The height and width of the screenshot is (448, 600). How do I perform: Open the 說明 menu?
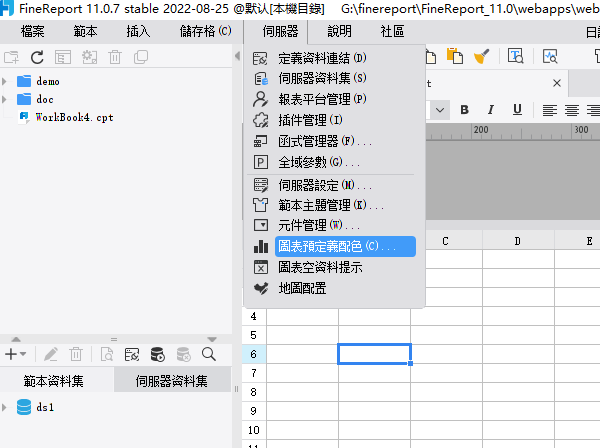[x=339, y=31]
